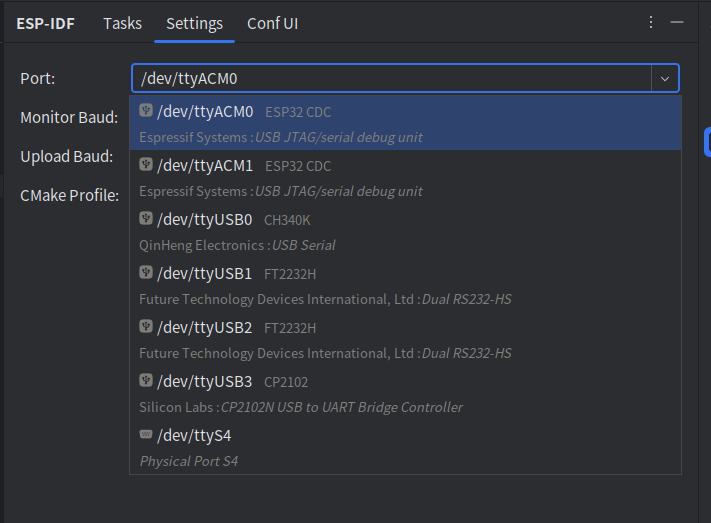The width and height of the screenshot is (711, 523).
Task: Click the serial port icon beside /dev/ttyS4
Action: [x=146, y=435]
